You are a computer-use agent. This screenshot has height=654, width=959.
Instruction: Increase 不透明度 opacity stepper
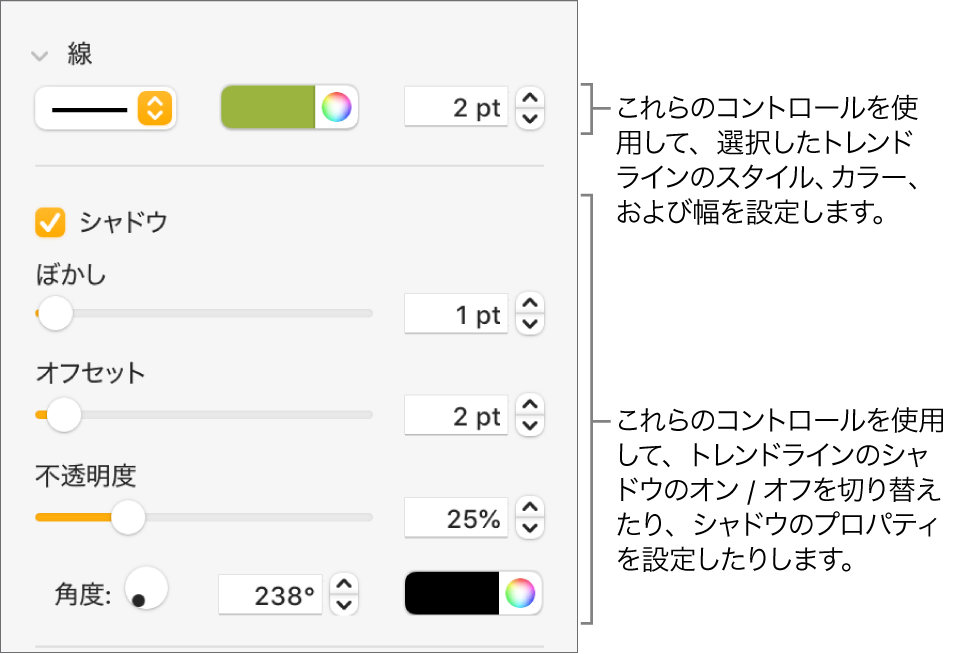[531, 508]
